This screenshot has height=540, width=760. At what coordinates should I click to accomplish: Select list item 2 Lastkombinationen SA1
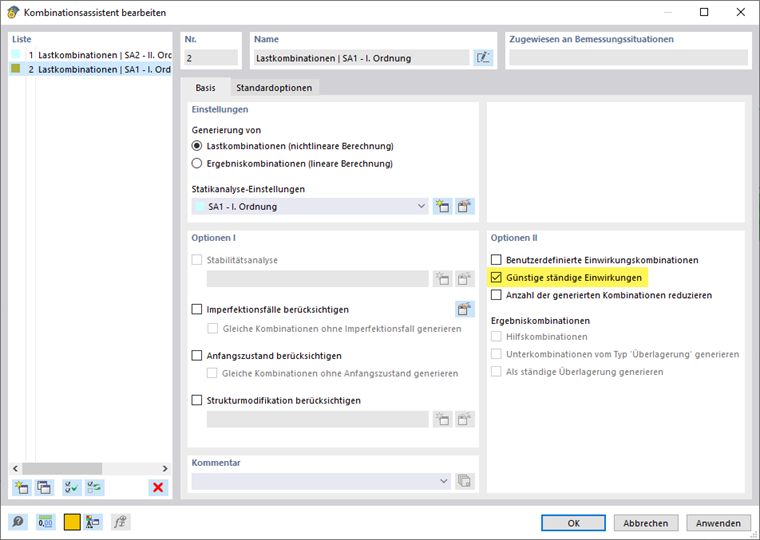[91, 69]
